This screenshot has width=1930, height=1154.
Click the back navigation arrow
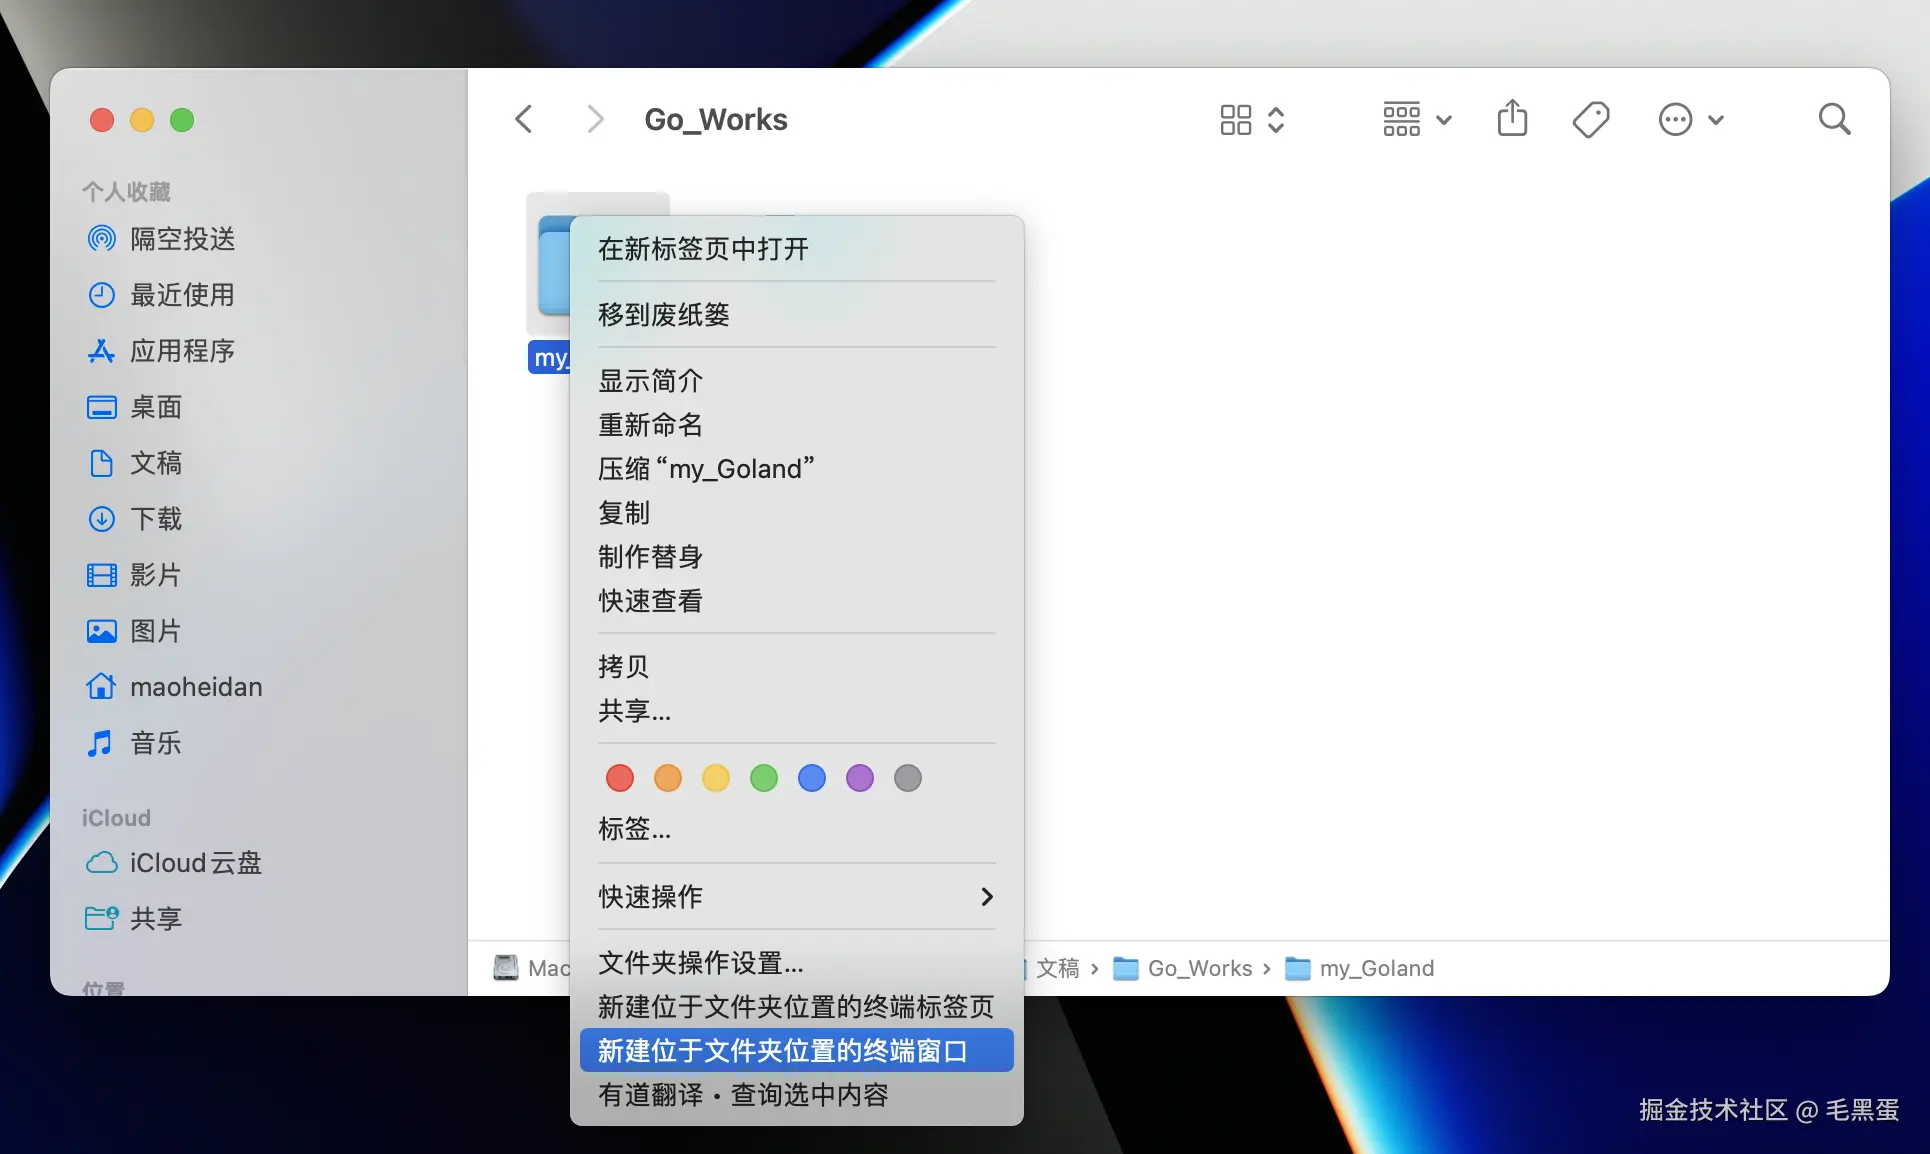pyautogui.click(x=523, y=118)
